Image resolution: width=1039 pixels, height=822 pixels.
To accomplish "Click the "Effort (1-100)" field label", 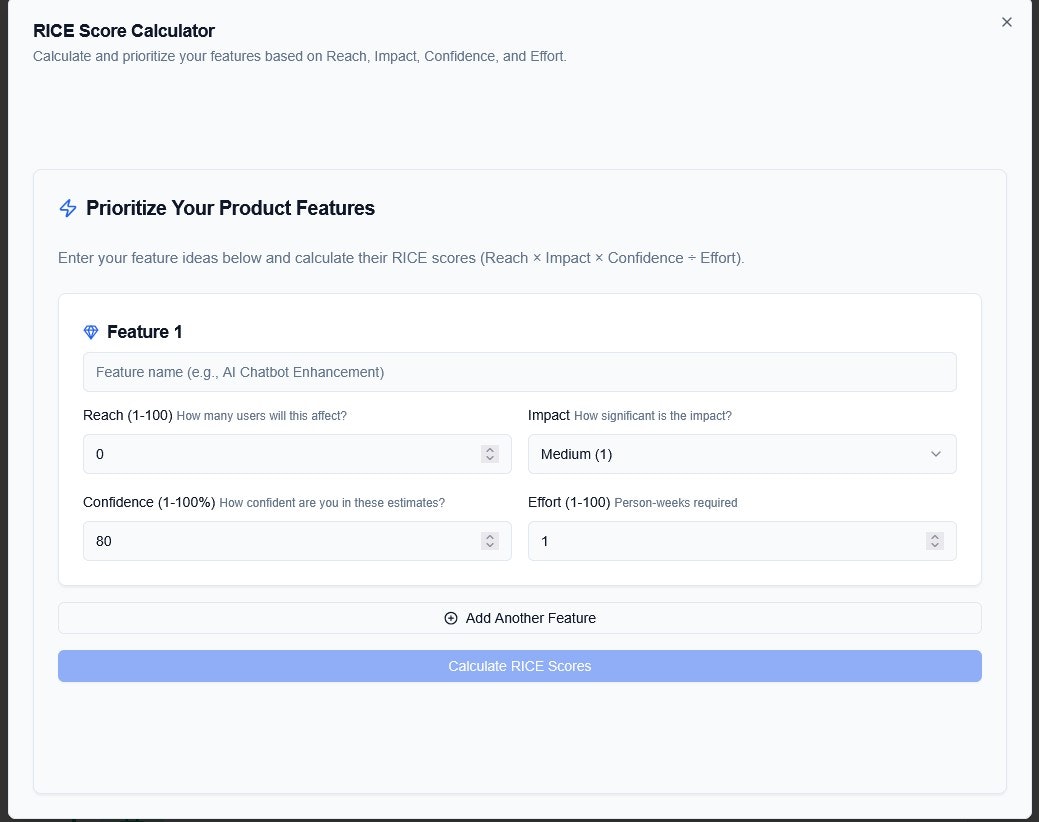I will tap(569, 502).
